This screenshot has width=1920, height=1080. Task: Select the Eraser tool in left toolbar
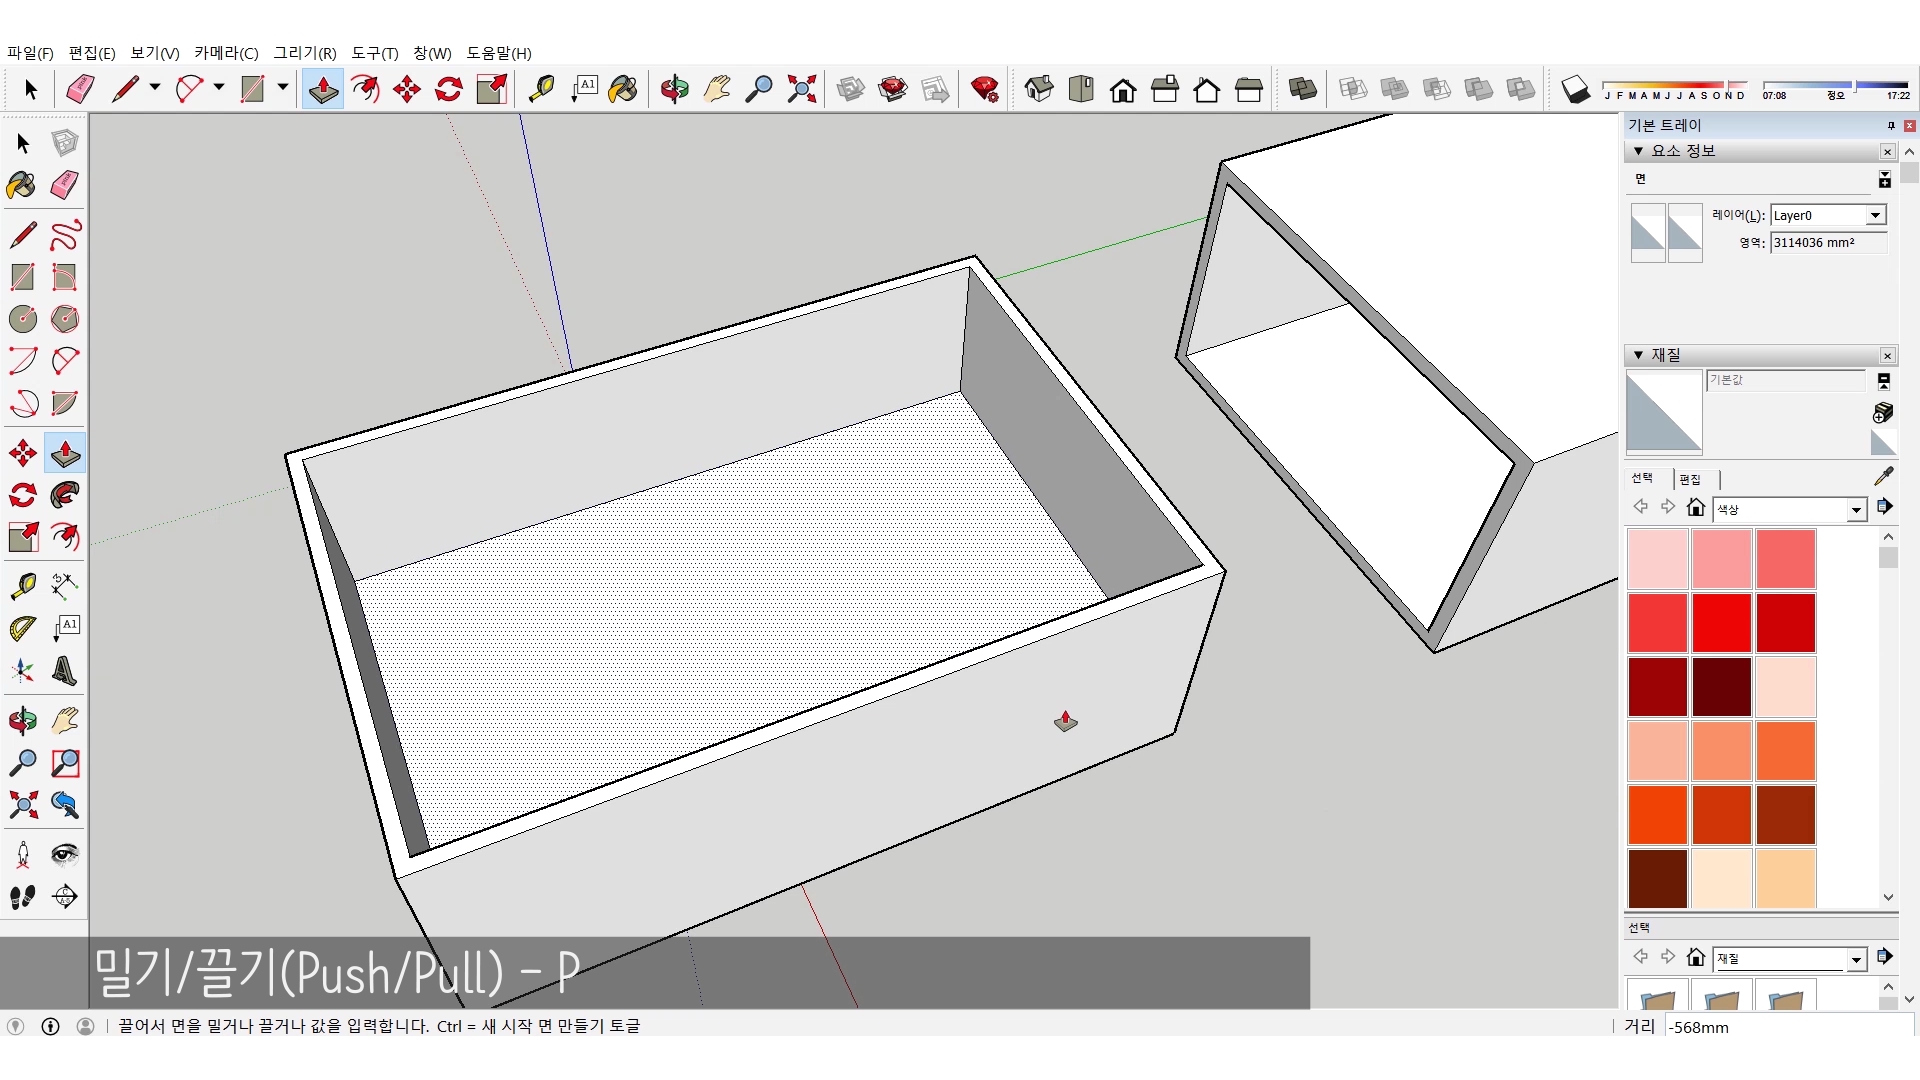pos(65,185)
